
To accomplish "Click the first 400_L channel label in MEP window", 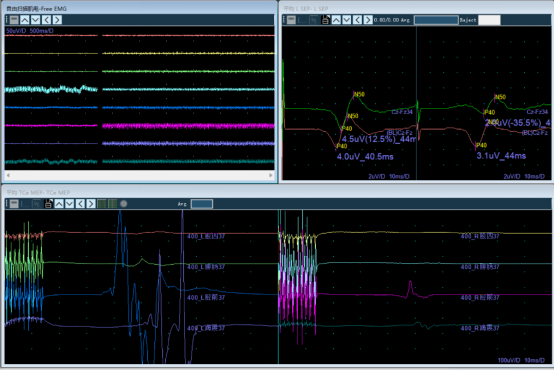I will coord(206,236).
